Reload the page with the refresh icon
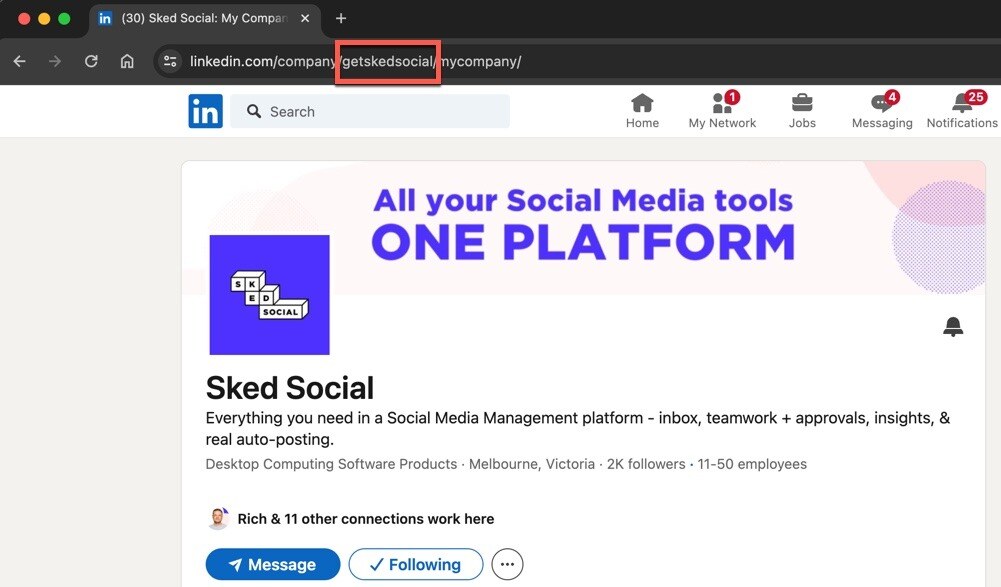1001x587 pixels. 91,61
